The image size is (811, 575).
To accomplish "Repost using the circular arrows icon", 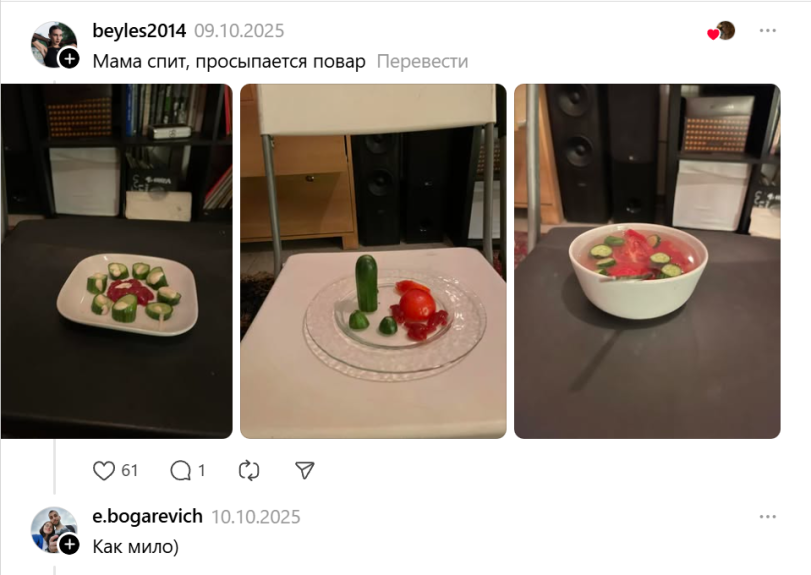I will [249, 471].
